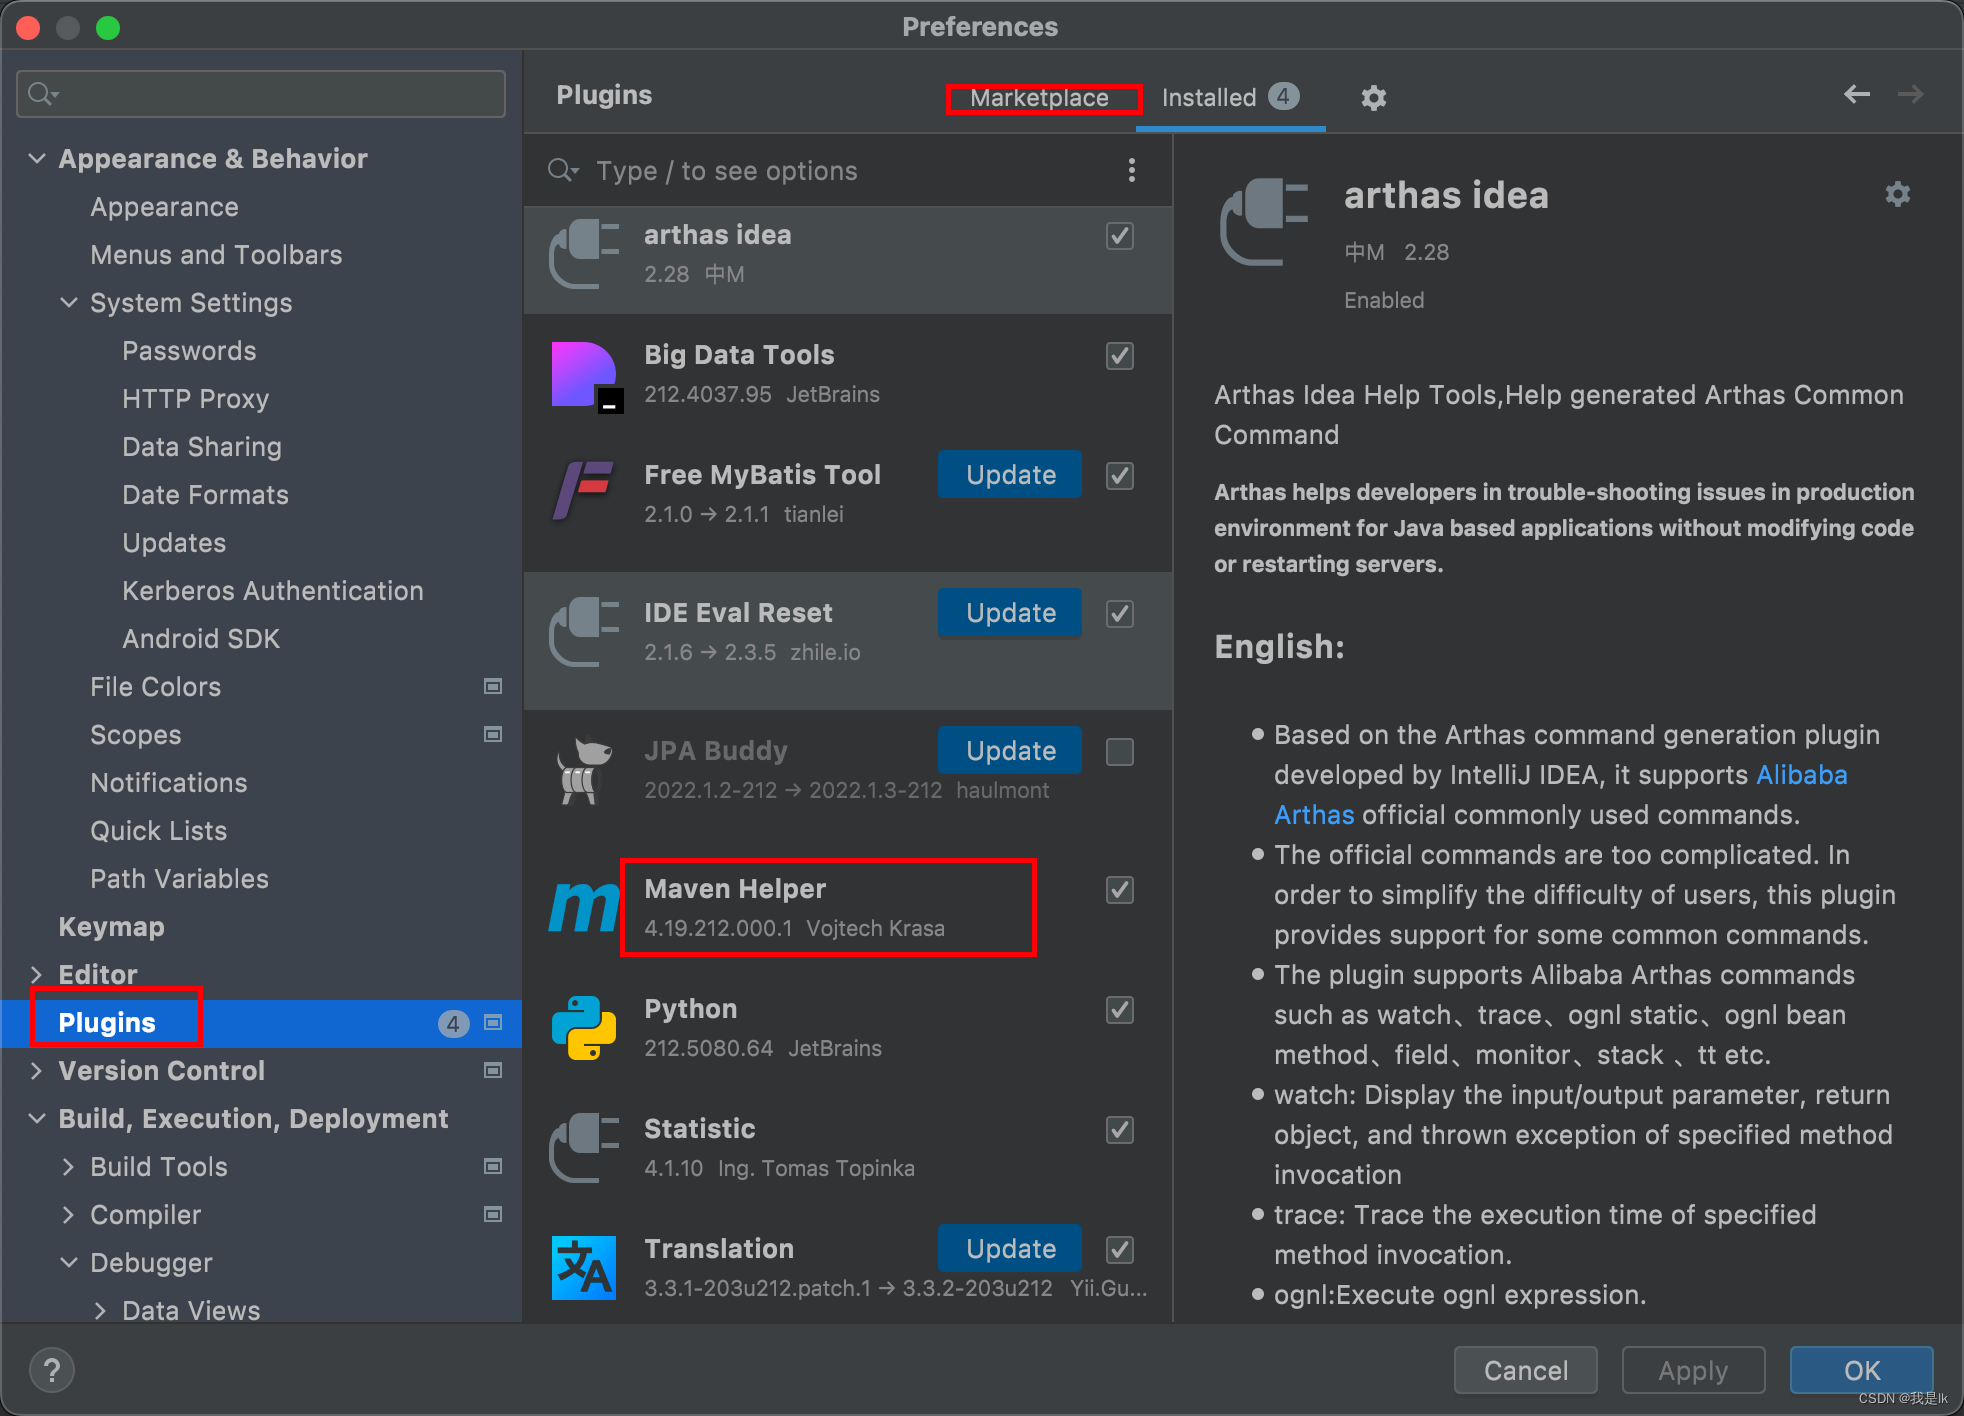Open the Keymap settings page
1964x1416 pixels.
tap(111, 926)
